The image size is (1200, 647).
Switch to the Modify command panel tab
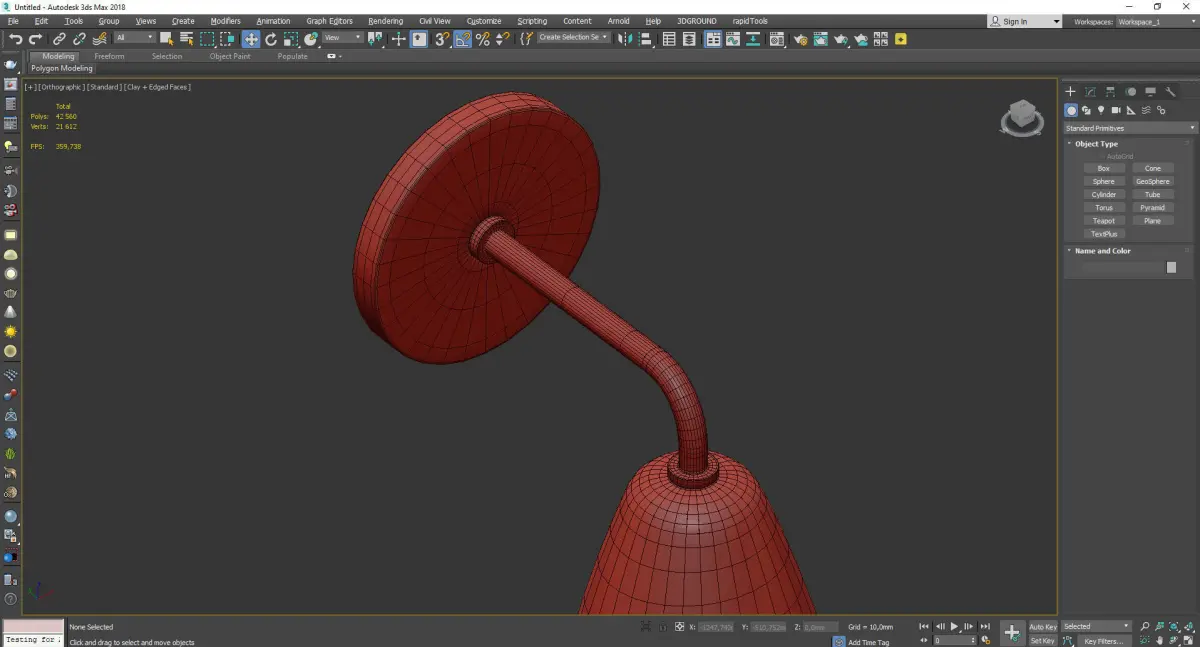pyautogui.click(x=1090, y=92)
